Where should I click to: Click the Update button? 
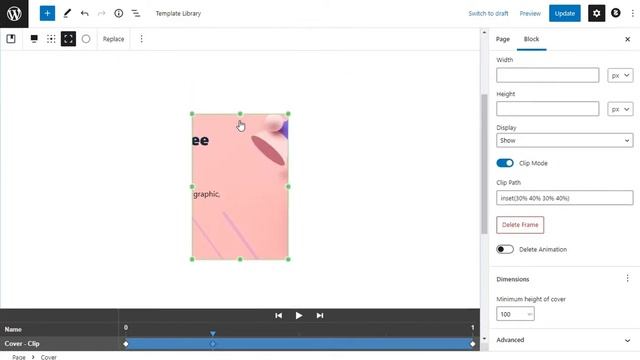coord(564,13)
